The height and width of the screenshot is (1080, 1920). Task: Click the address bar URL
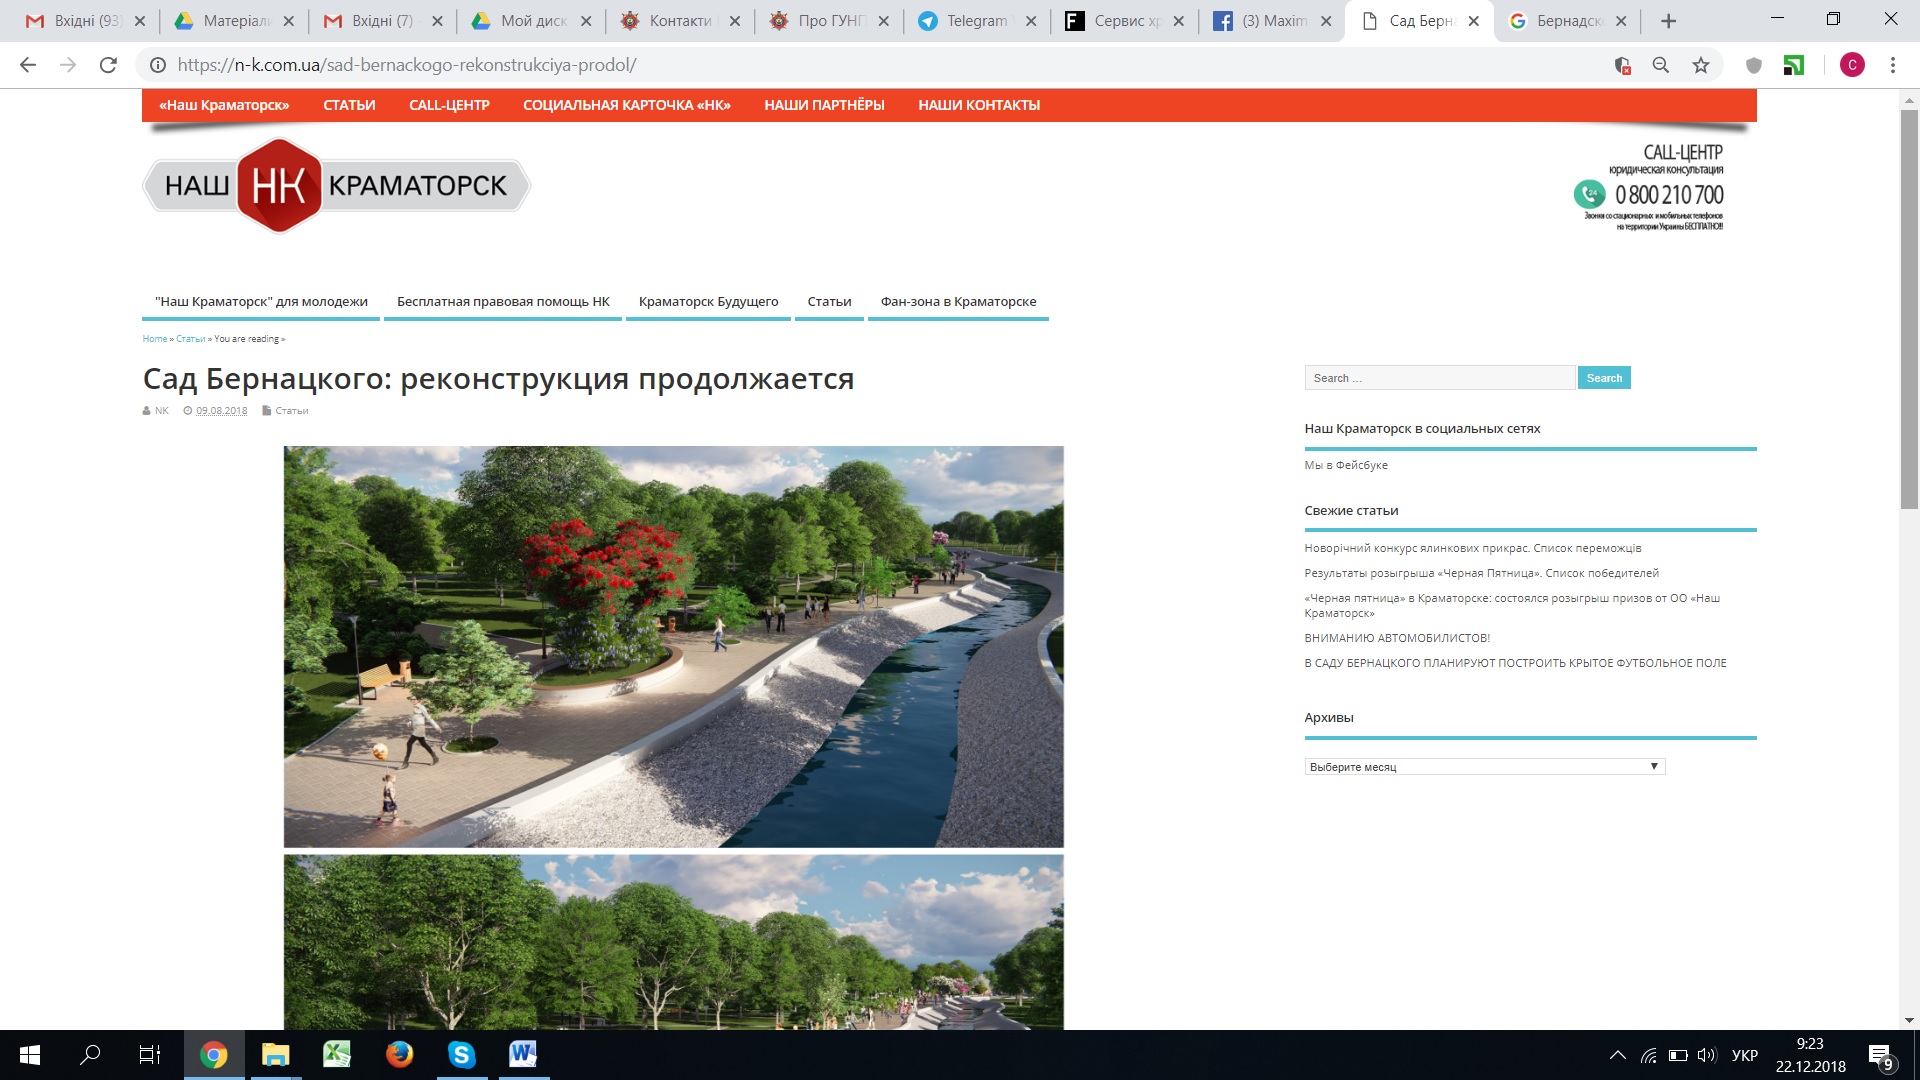[x=406, y=65]
